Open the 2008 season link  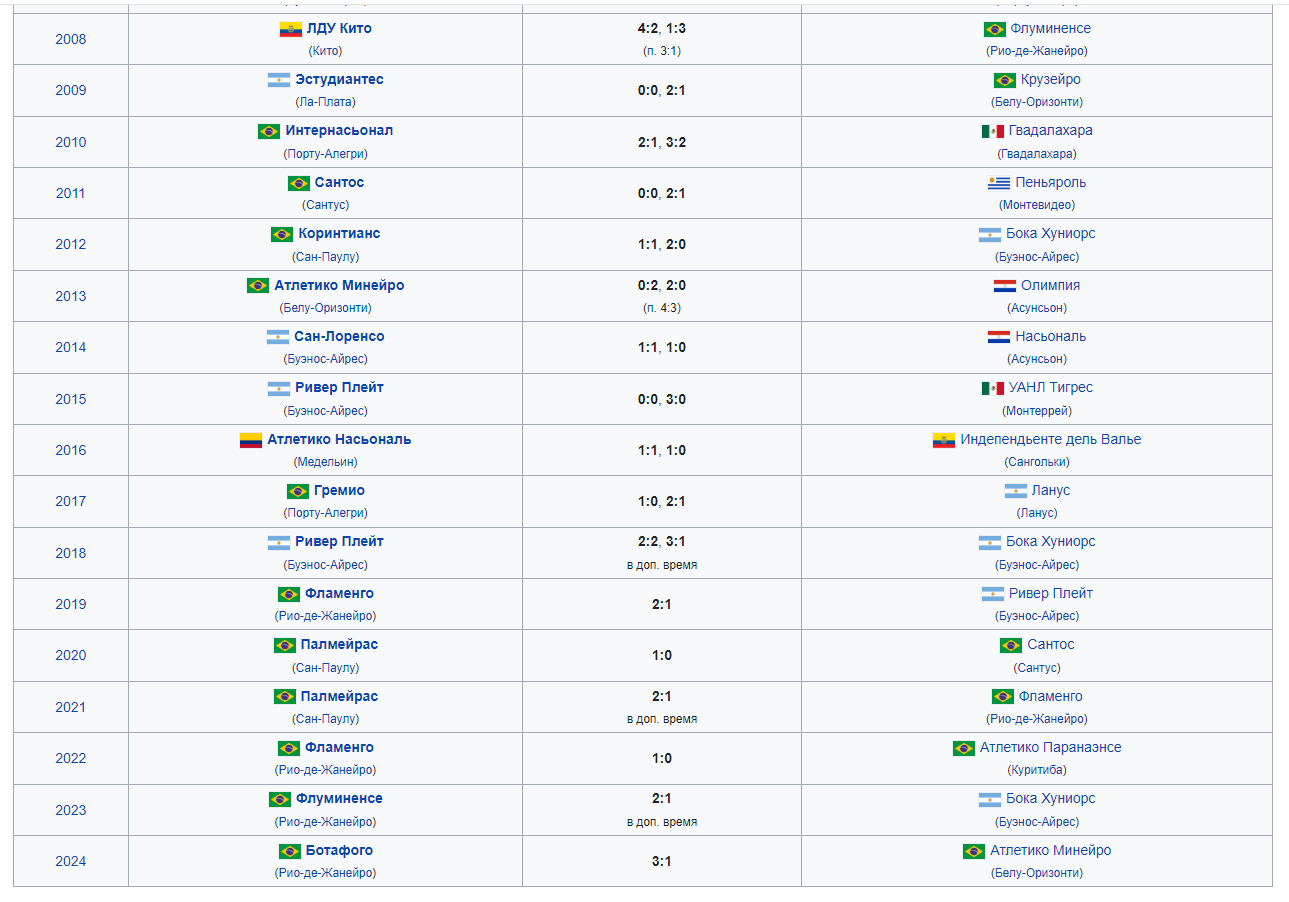[71, 39]
